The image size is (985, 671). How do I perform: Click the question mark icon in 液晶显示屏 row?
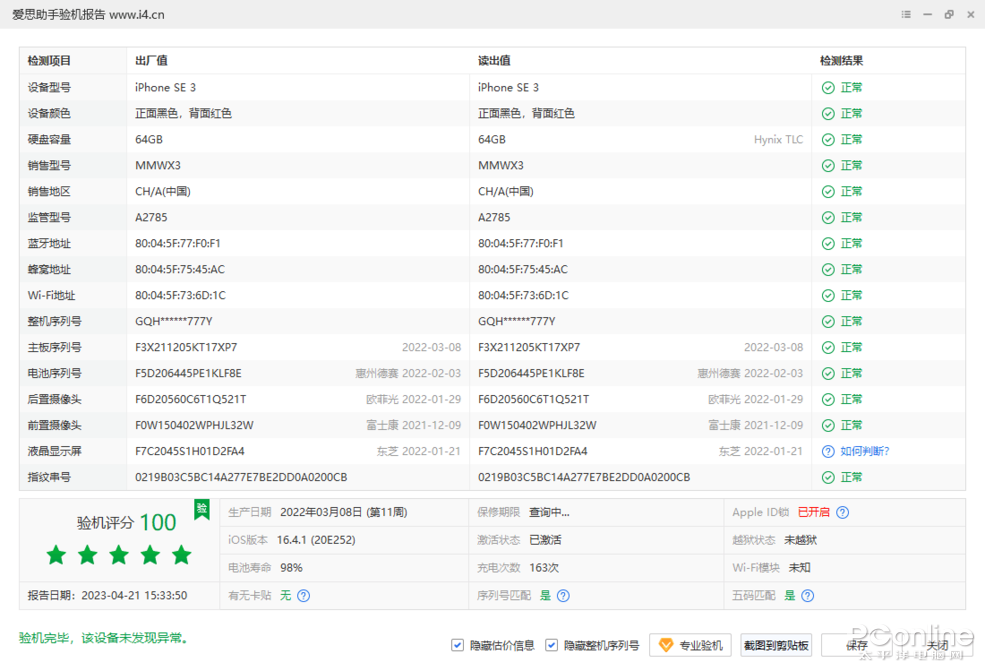[828, 451]
